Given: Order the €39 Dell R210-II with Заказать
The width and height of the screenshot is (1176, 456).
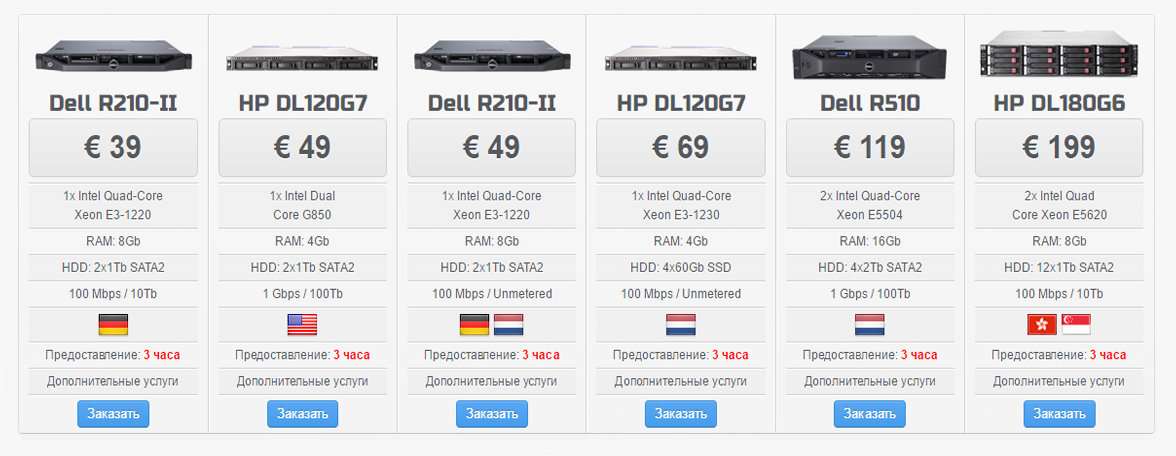Looking at the screenshot, I should click(x=113, y=414).
